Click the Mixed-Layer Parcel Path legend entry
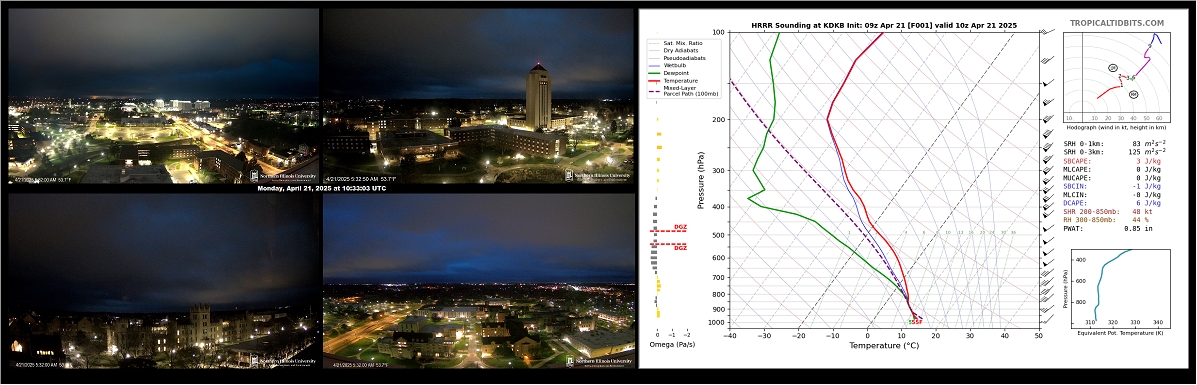 point(680,90)
